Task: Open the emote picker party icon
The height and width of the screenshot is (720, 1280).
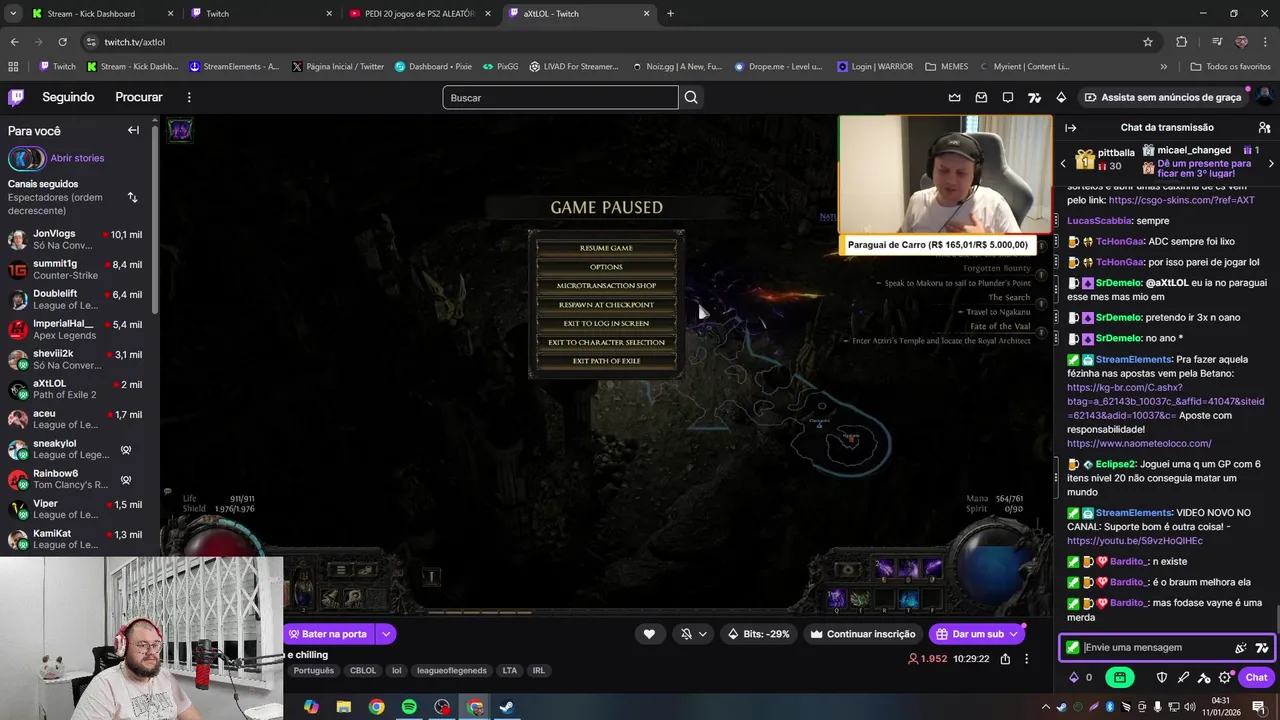Action: click(x=1241, y=647)
